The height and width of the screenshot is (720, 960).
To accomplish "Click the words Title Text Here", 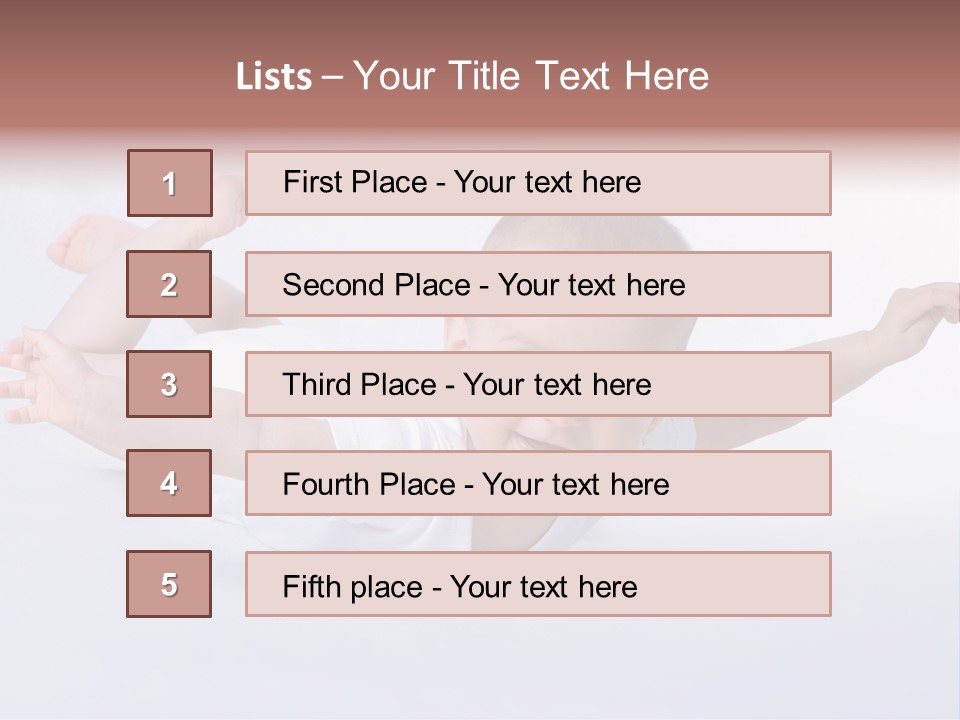I will pyautogui.click(x=579, y=76).
